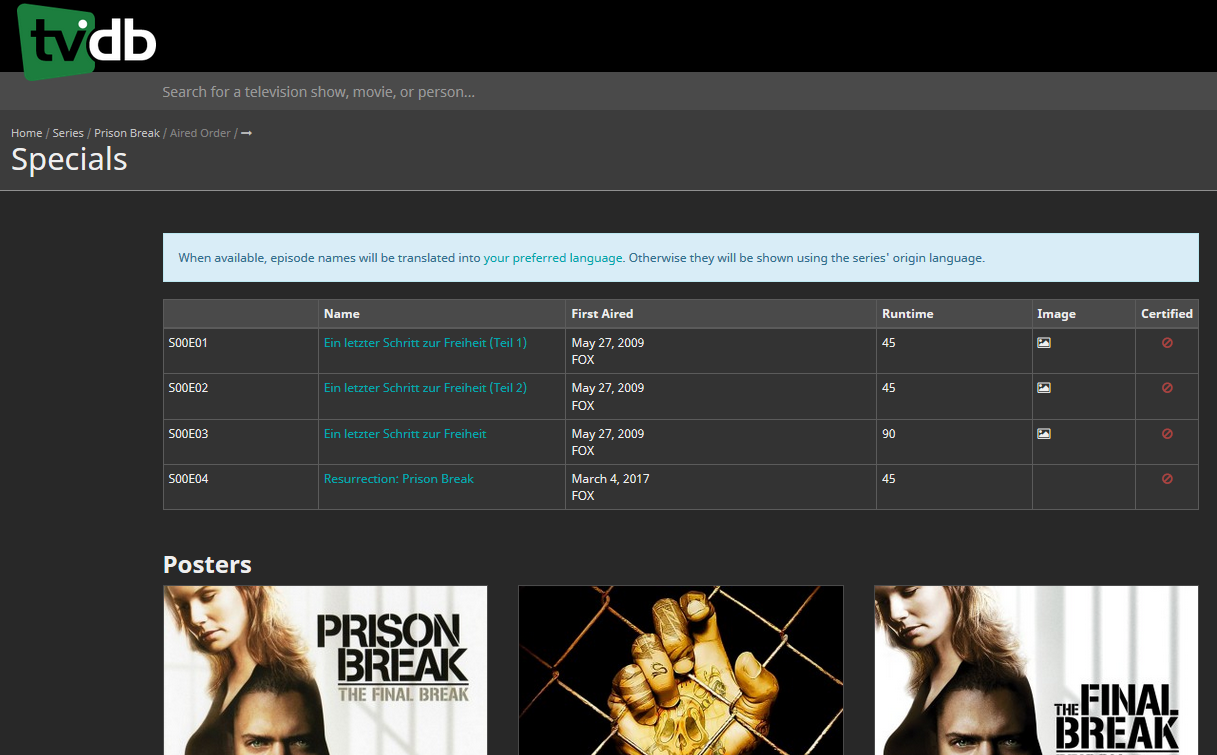Open Series breadcrumb link
Image resolution: width=1217 pixels, height=755 pixels.
68,133
